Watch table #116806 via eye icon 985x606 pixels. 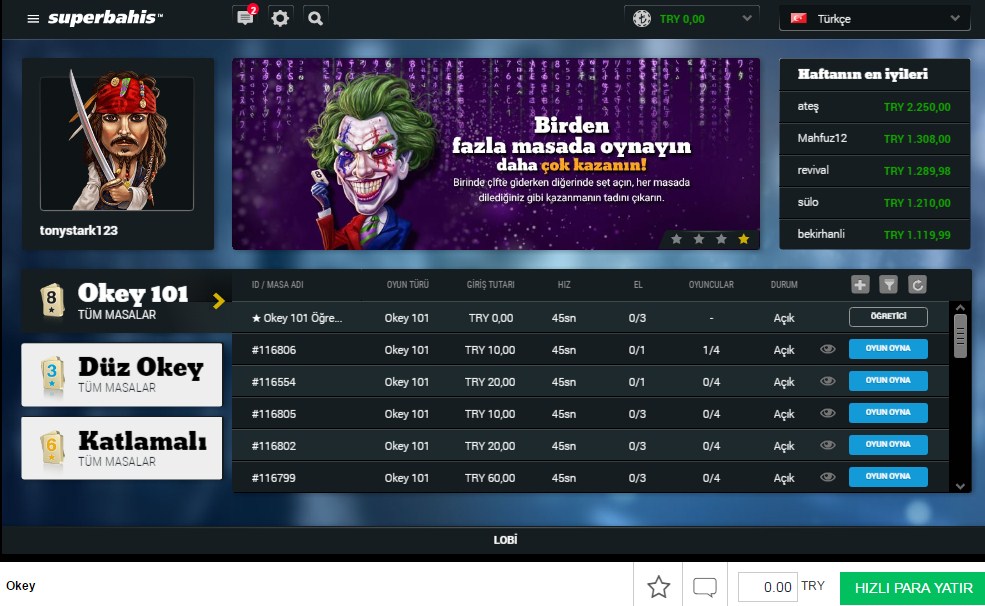pos(827,350)
